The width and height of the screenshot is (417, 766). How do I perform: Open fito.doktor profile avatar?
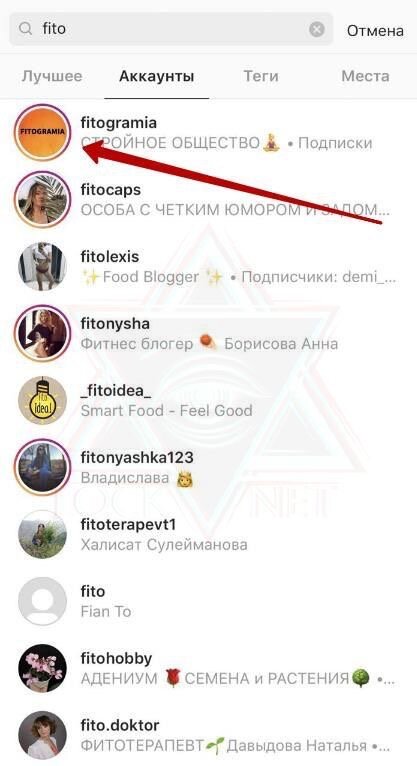[x=42, y=735]
